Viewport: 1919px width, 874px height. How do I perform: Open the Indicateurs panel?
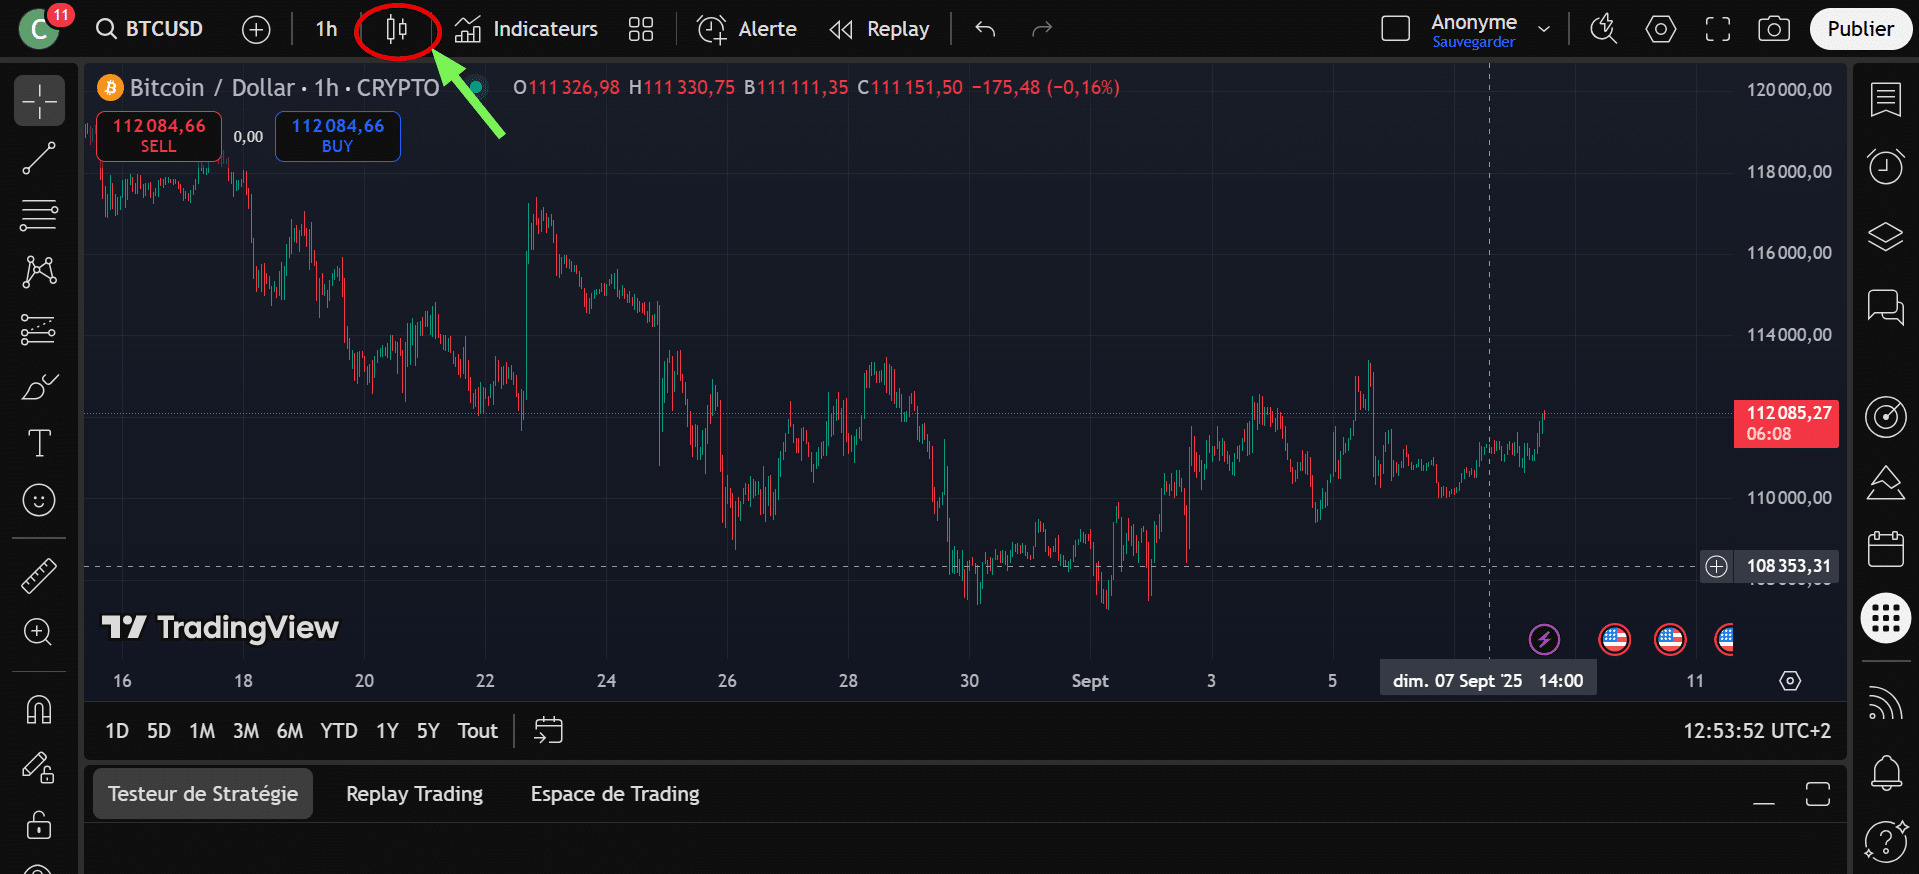(526, 29)
